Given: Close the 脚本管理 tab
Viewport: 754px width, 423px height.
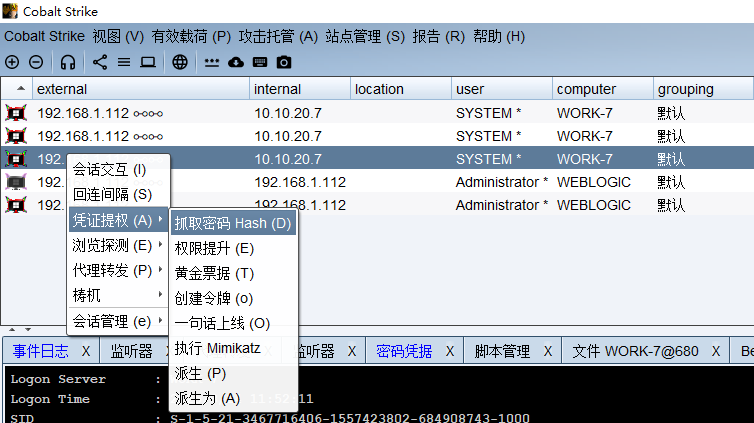Looking at the screenshot, I should pyautogui.click(x=548, y=351).
